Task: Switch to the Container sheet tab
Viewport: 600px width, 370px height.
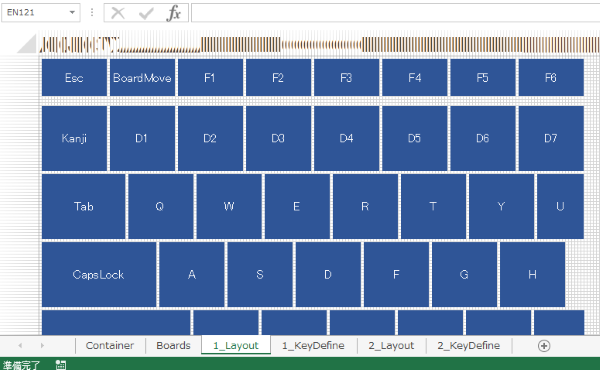Action: [110, 346]
